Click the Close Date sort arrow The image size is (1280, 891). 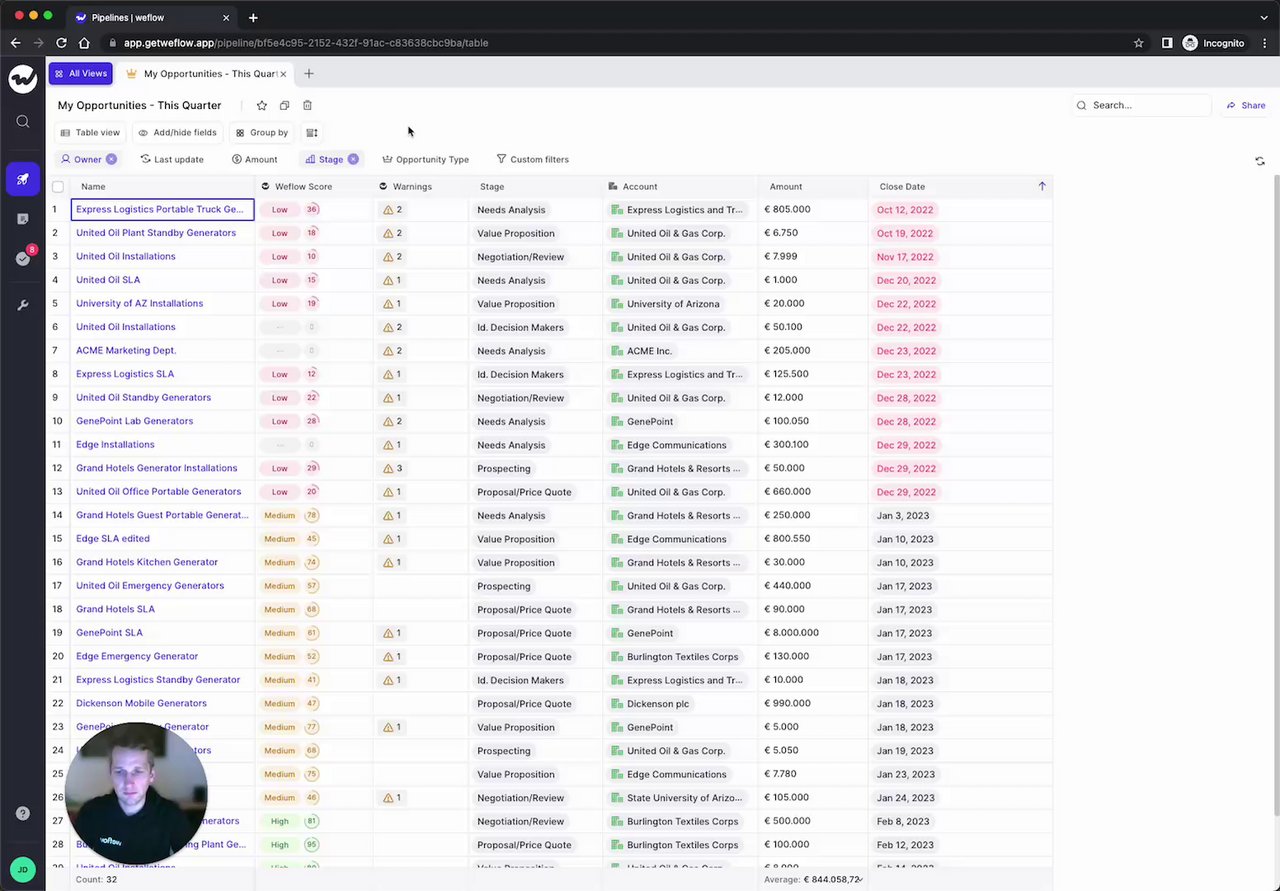click(1042, 186)
